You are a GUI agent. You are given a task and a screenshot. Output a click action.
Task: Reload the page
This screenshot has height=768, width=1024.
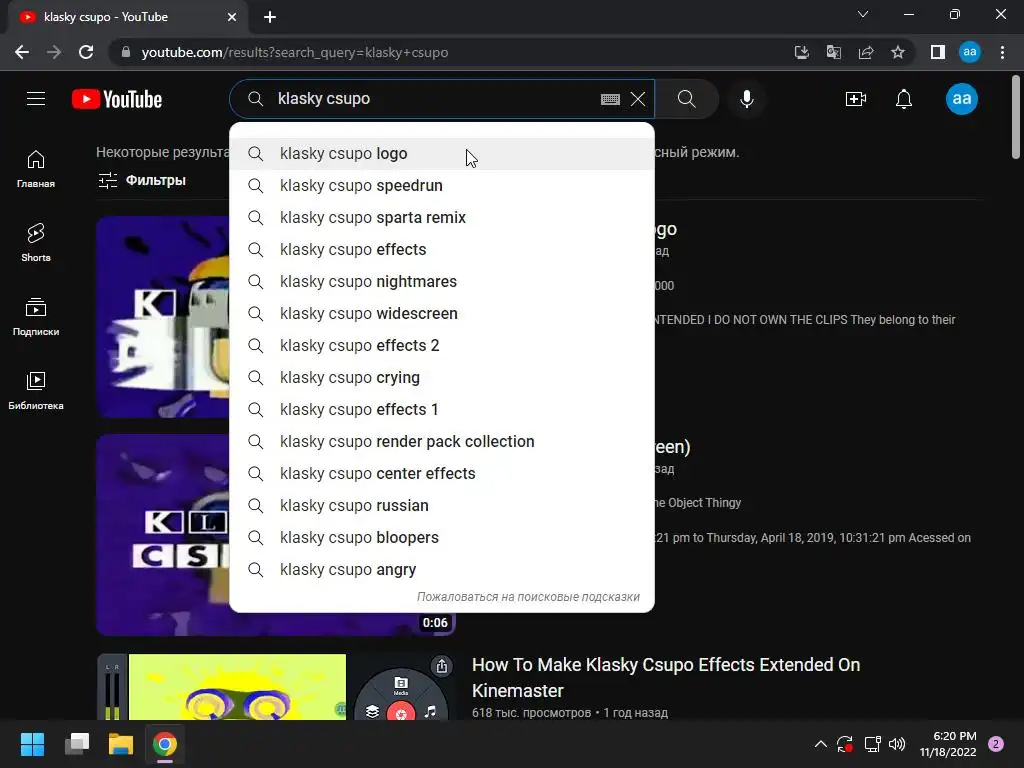[86, 52]
